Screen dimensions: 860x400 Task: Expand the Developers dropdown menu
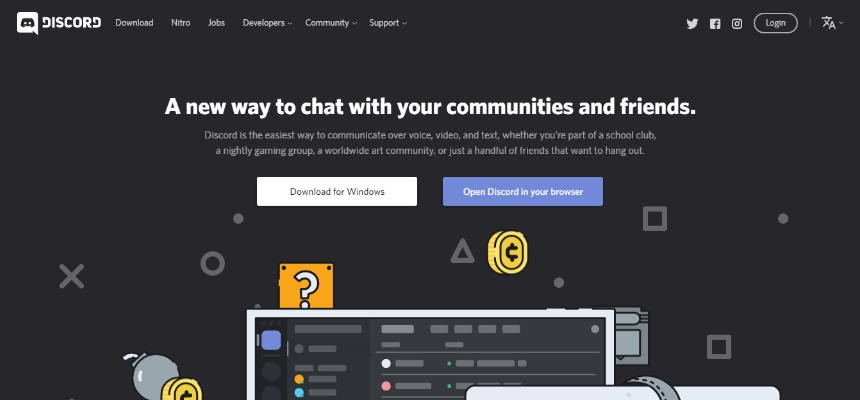coord(267,23)
